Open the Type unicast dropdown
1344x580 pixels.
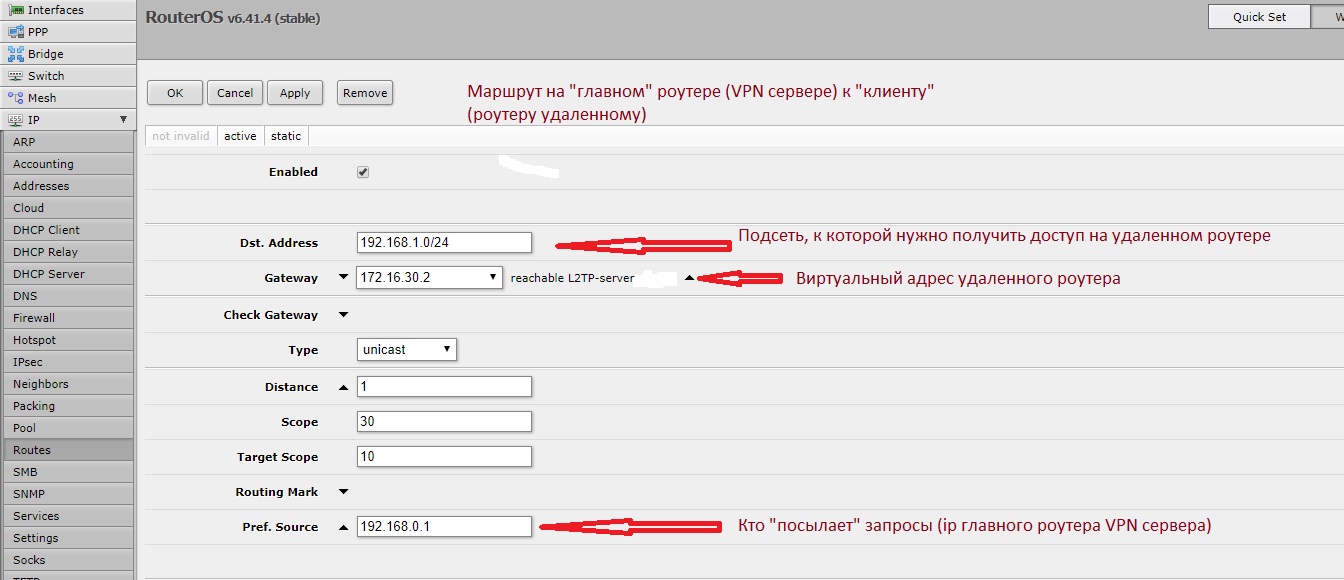tap(407, 350)
